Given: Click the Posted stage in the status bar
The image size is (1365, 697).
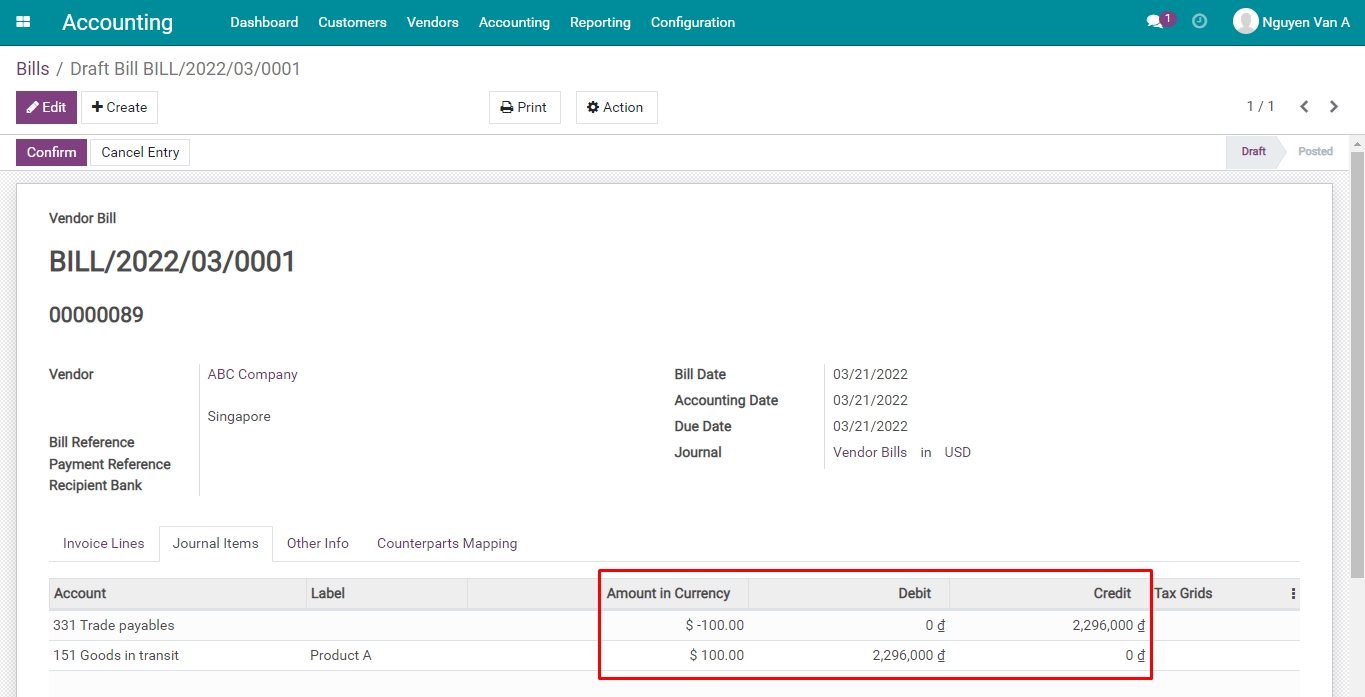Looking at the screenshot, I should tap(1314, 151).
